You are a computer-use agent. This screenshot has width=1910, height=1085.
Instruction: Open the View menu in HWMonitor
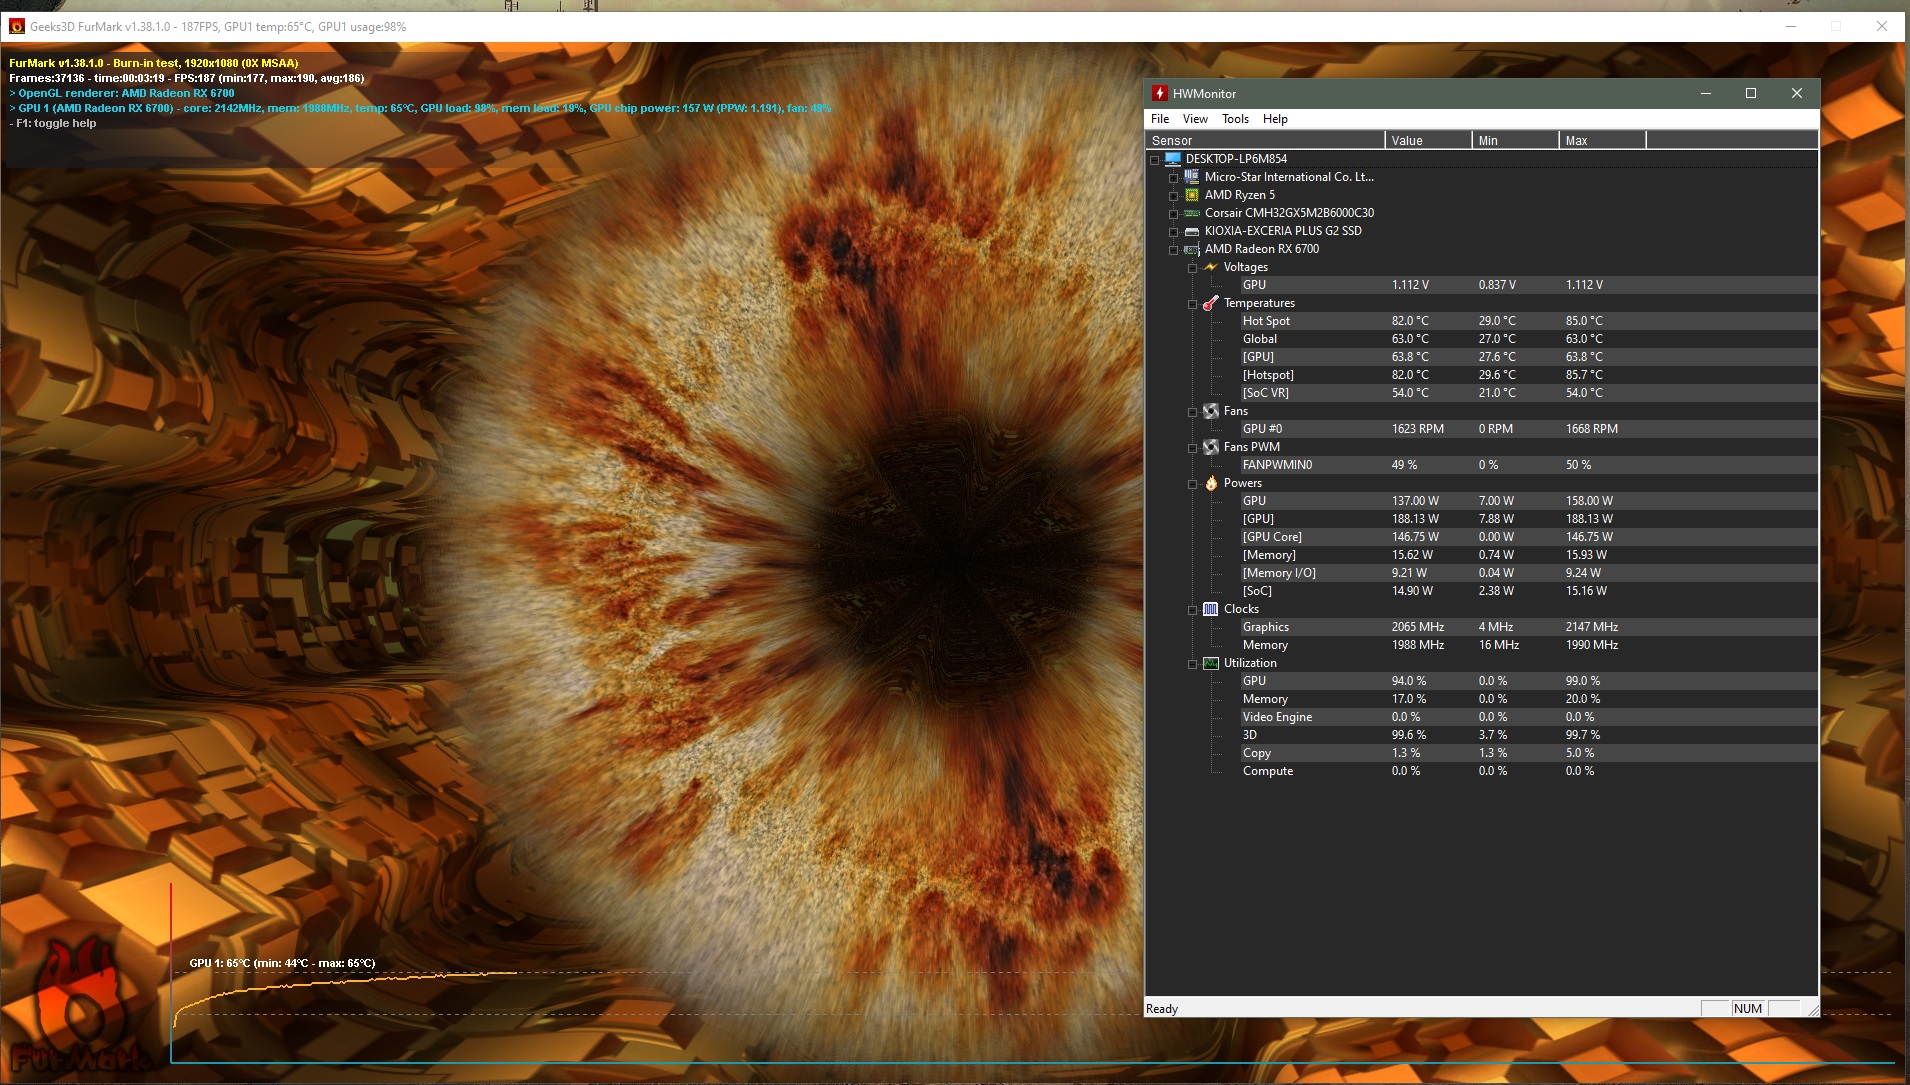1195,119
